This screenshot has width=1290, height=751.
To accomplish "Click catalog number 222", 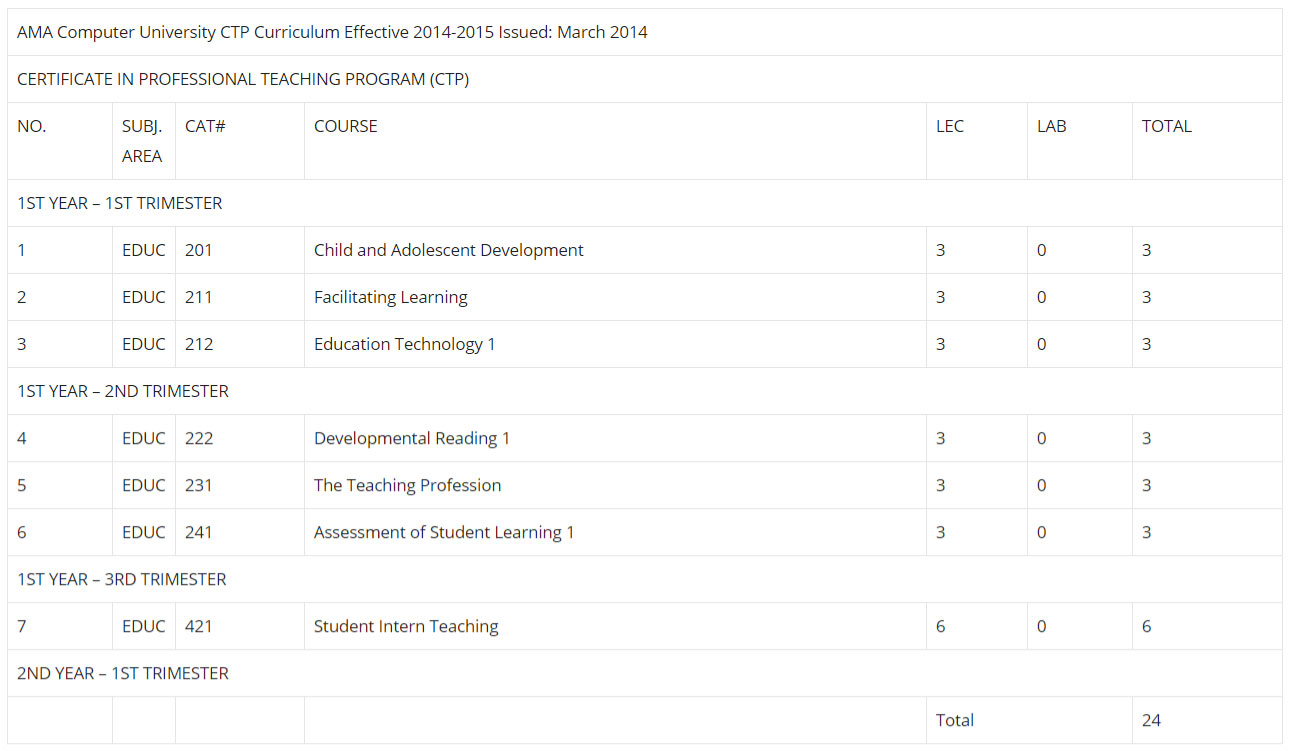I will pyautogui.click(x=199, y=438).
